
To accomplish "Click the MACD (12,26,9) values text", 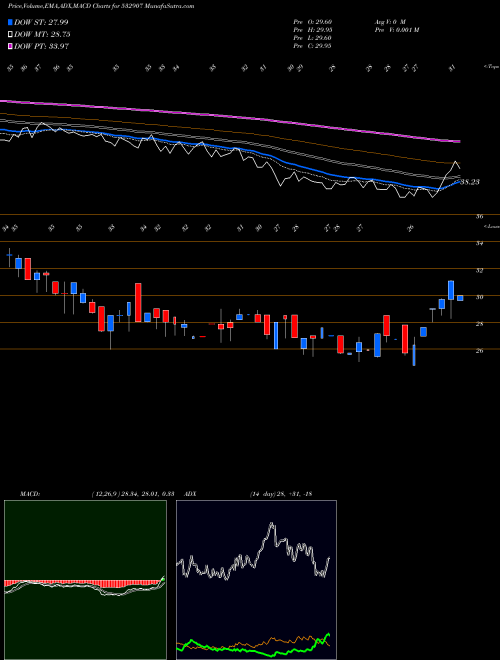I will coord(133,494).
